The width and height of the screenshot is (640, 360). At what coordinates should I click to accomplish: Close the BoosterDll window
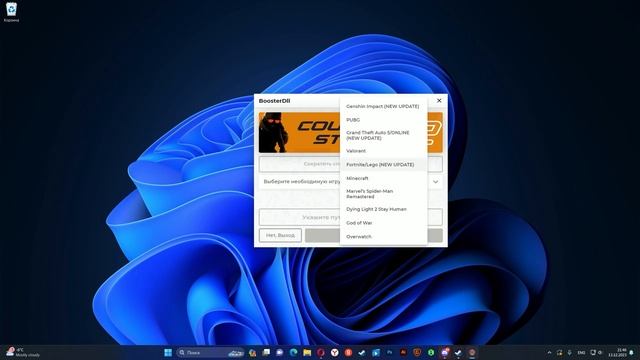point(439,100)
